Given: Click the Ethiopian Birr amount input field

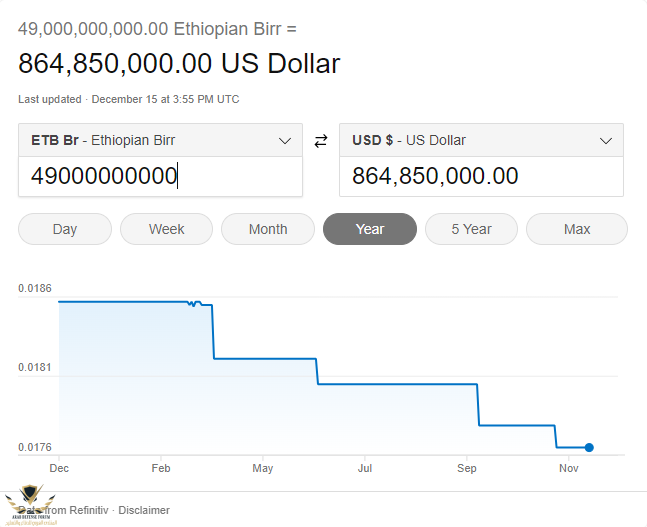Looking at the screenshot, I should pyautogui.click(x=160, y=177).
